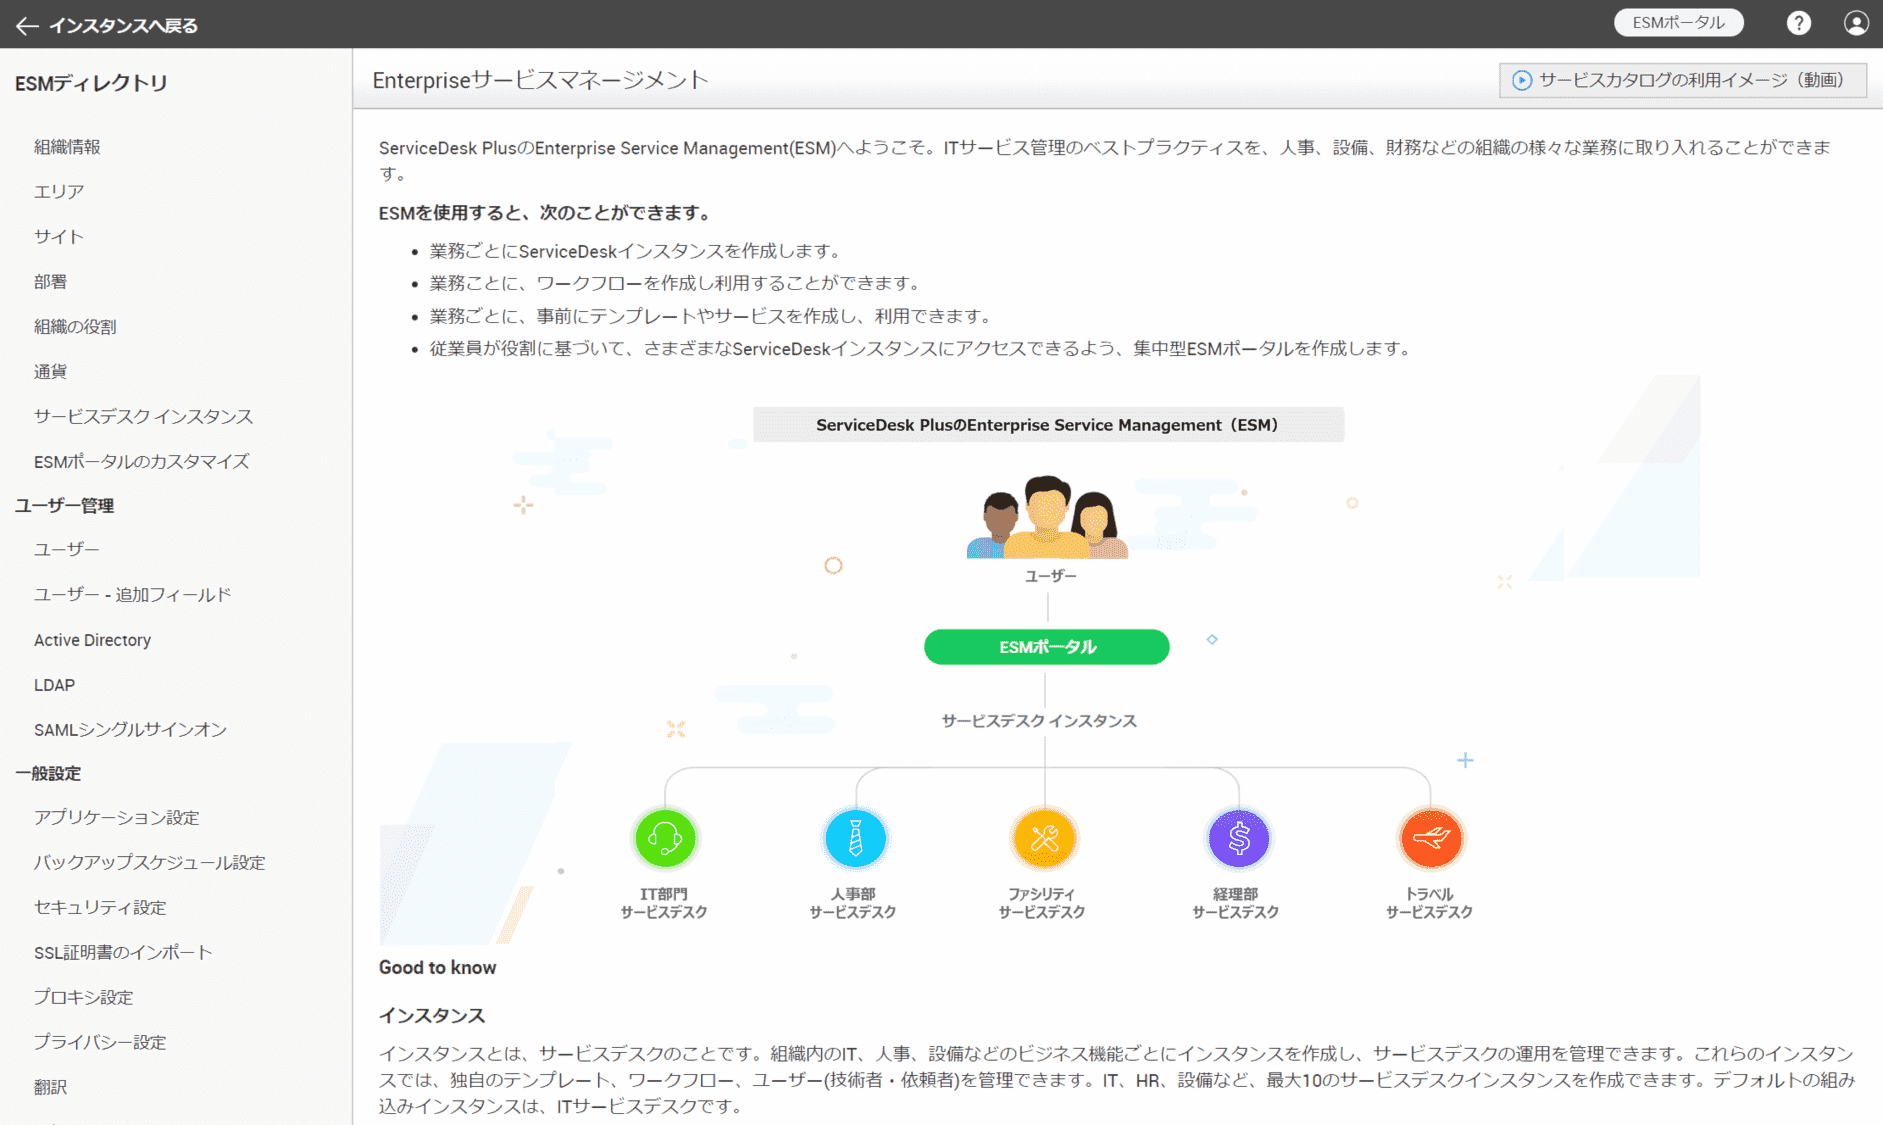1883x1125 pixels.
Task: Open the ファシリティサービスデスク tools icon
Action: click(x=1044, y=838)
